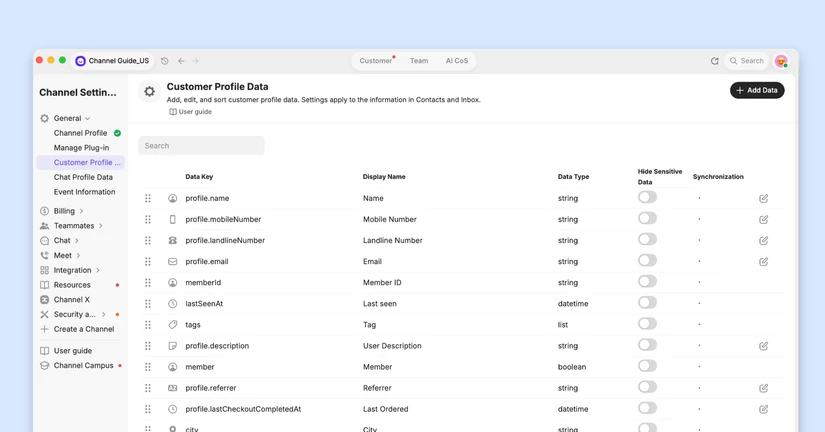Click the landline icon of profile.landlineNumber
Screen dimensions: 825x432
[x=173, y=240]
